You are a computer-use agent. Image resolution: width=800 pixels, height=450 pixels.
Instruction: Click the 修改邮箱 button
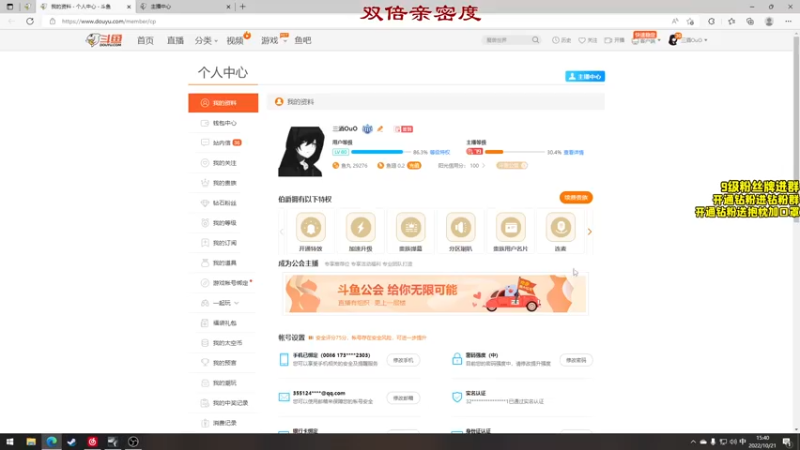403,398
